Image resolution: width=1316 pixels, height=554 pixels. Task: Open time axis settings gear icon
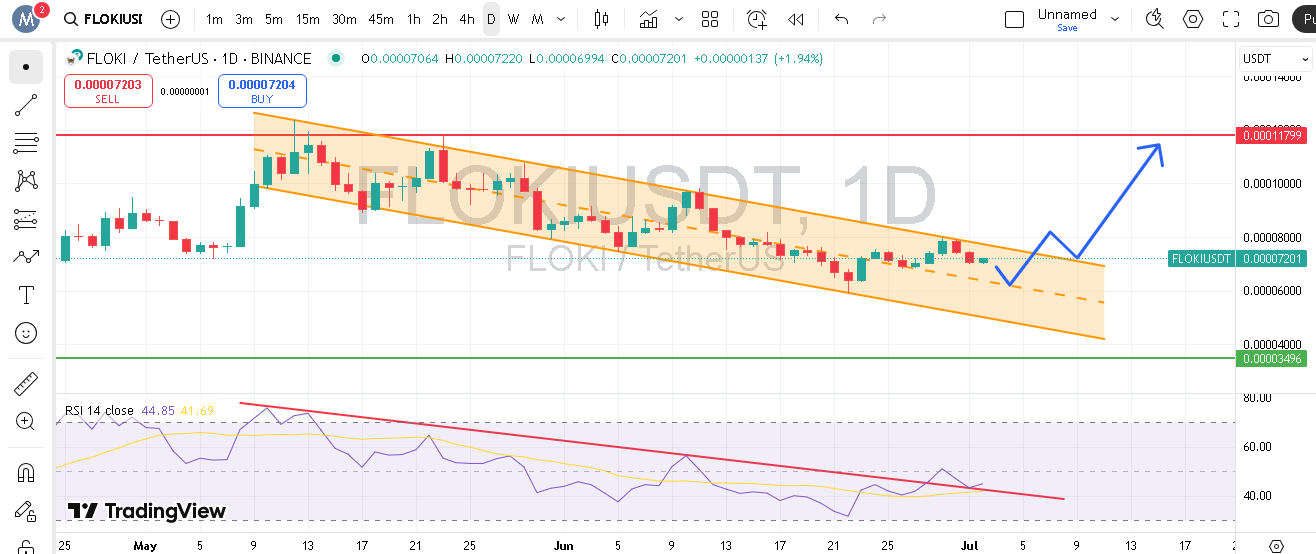tap(1276, 545)
